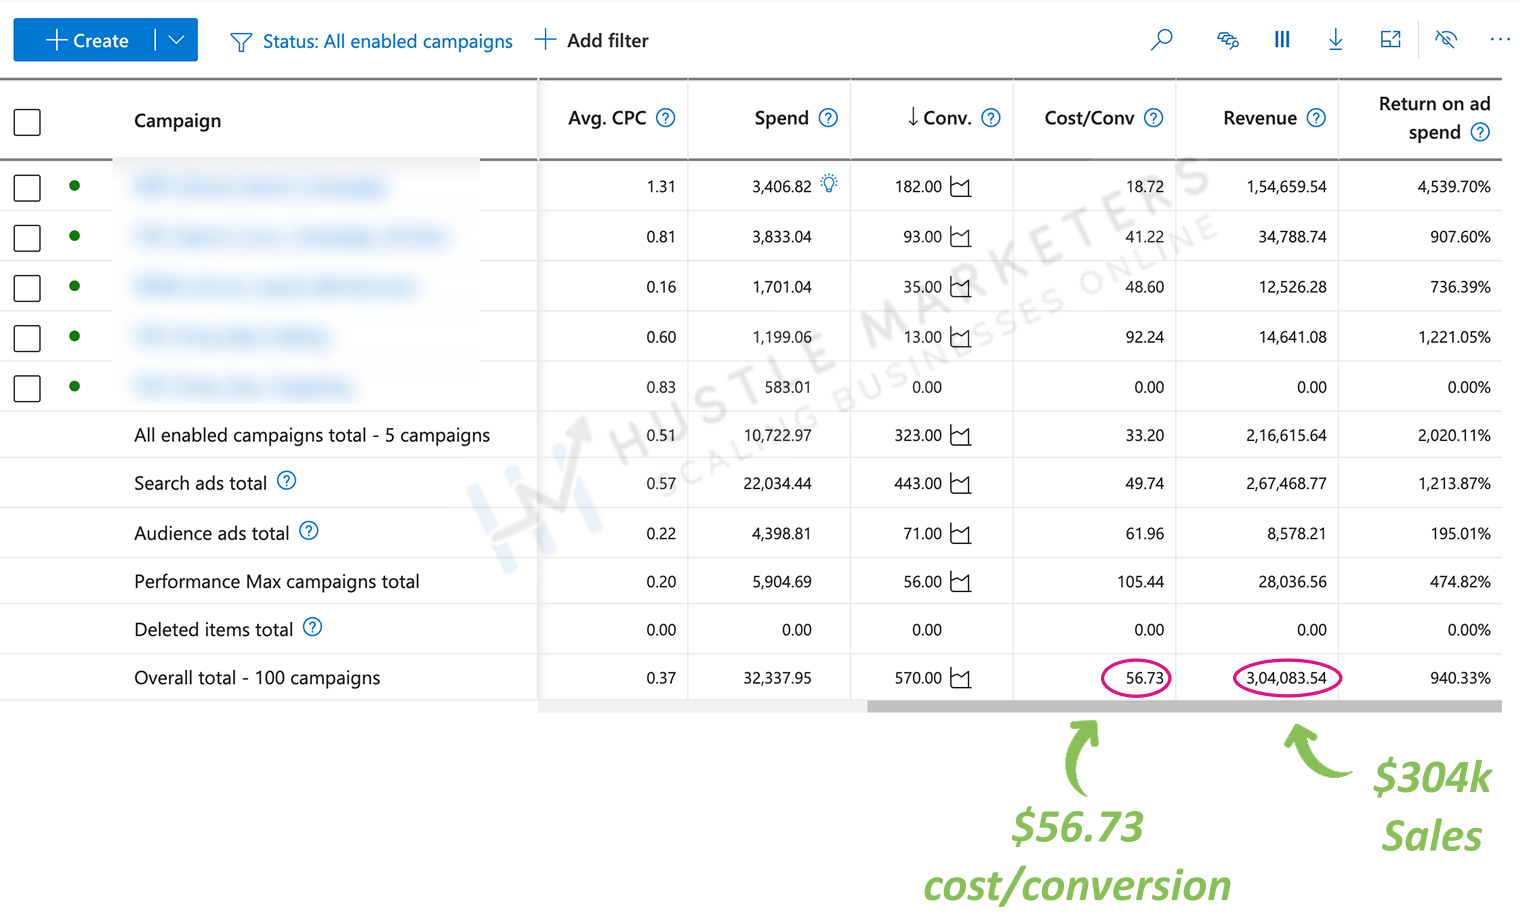The height and width of the screenshot is (918, 1520).
Task: Click help icon next to Conv. header
Action: pyautogui.click(x=991, y=118)
